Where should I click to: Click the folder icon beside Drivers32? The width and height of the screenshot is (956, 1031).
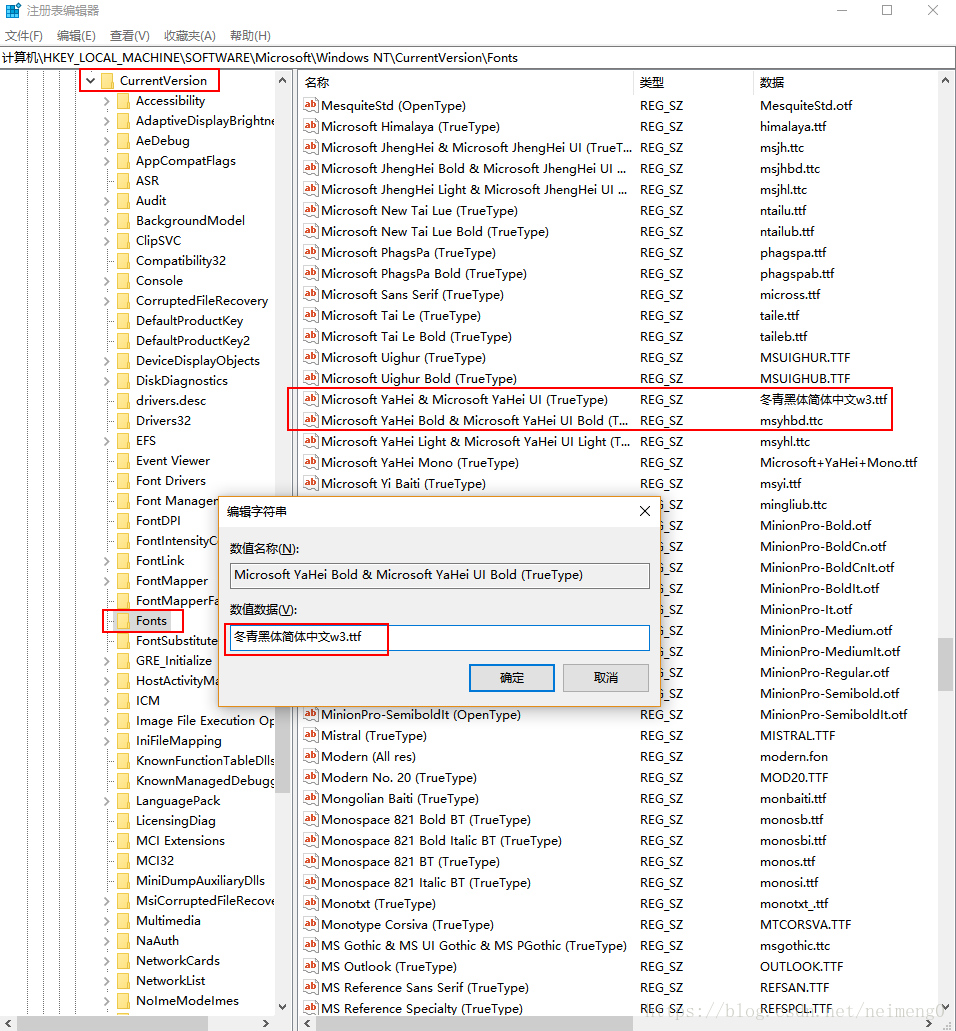(x=123, y=421)
